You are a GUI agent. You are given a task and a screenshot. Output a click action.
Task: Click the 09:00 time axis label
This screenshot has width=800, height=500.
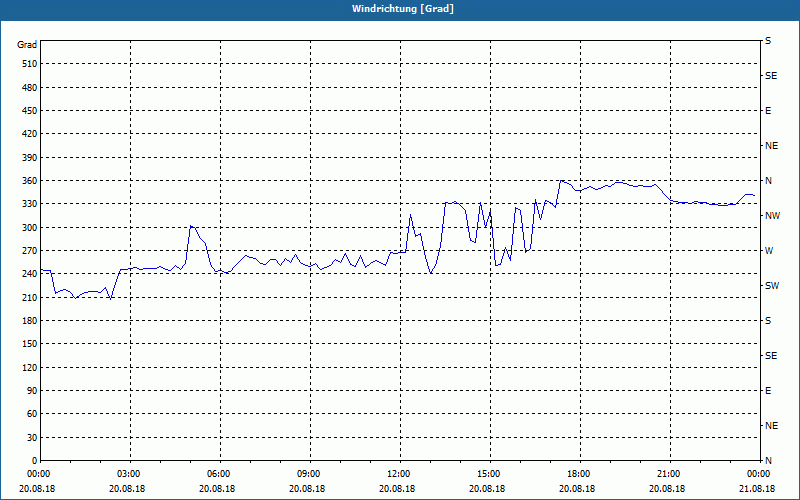click(309, 474)
